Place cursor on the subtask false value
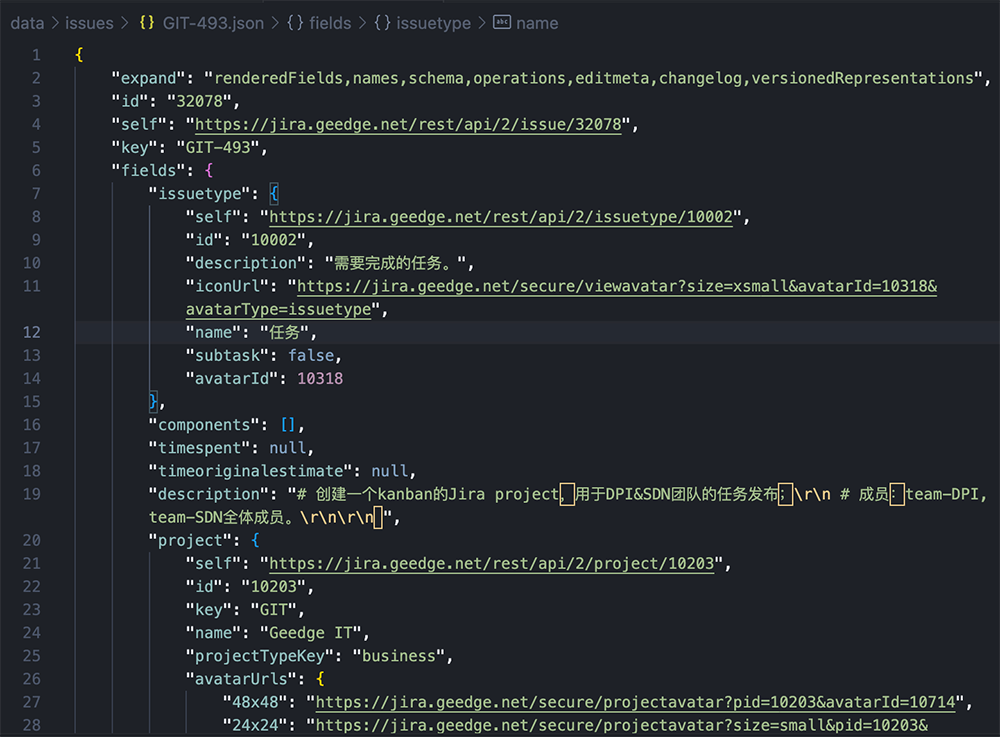The width and height of the screenshot is (1000, 737). pyautogui.click(x=313, y=356)
